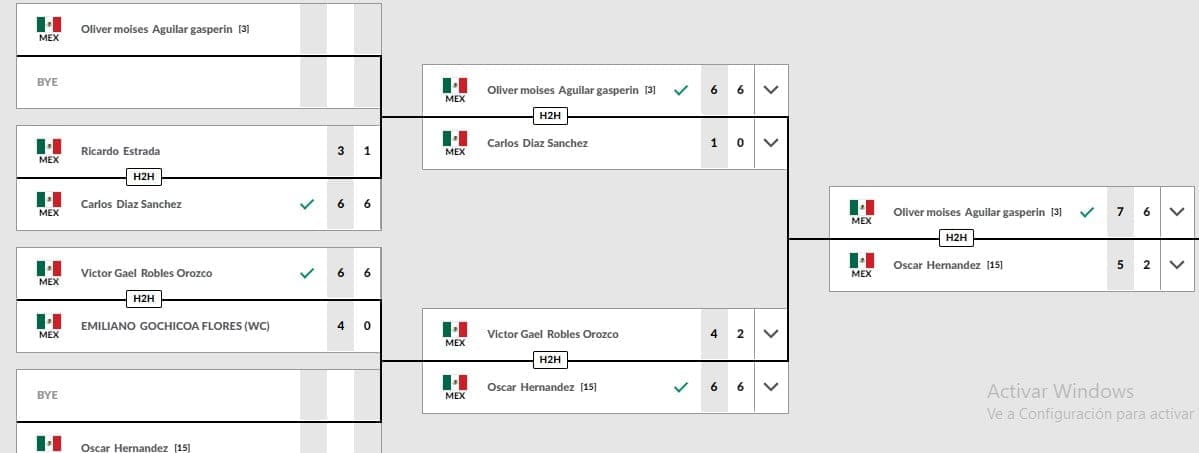Open H2H for Robles Orozco vs Hernandez semifinal
Viewport: 1199px width, 453px height.
pos(549,360)
